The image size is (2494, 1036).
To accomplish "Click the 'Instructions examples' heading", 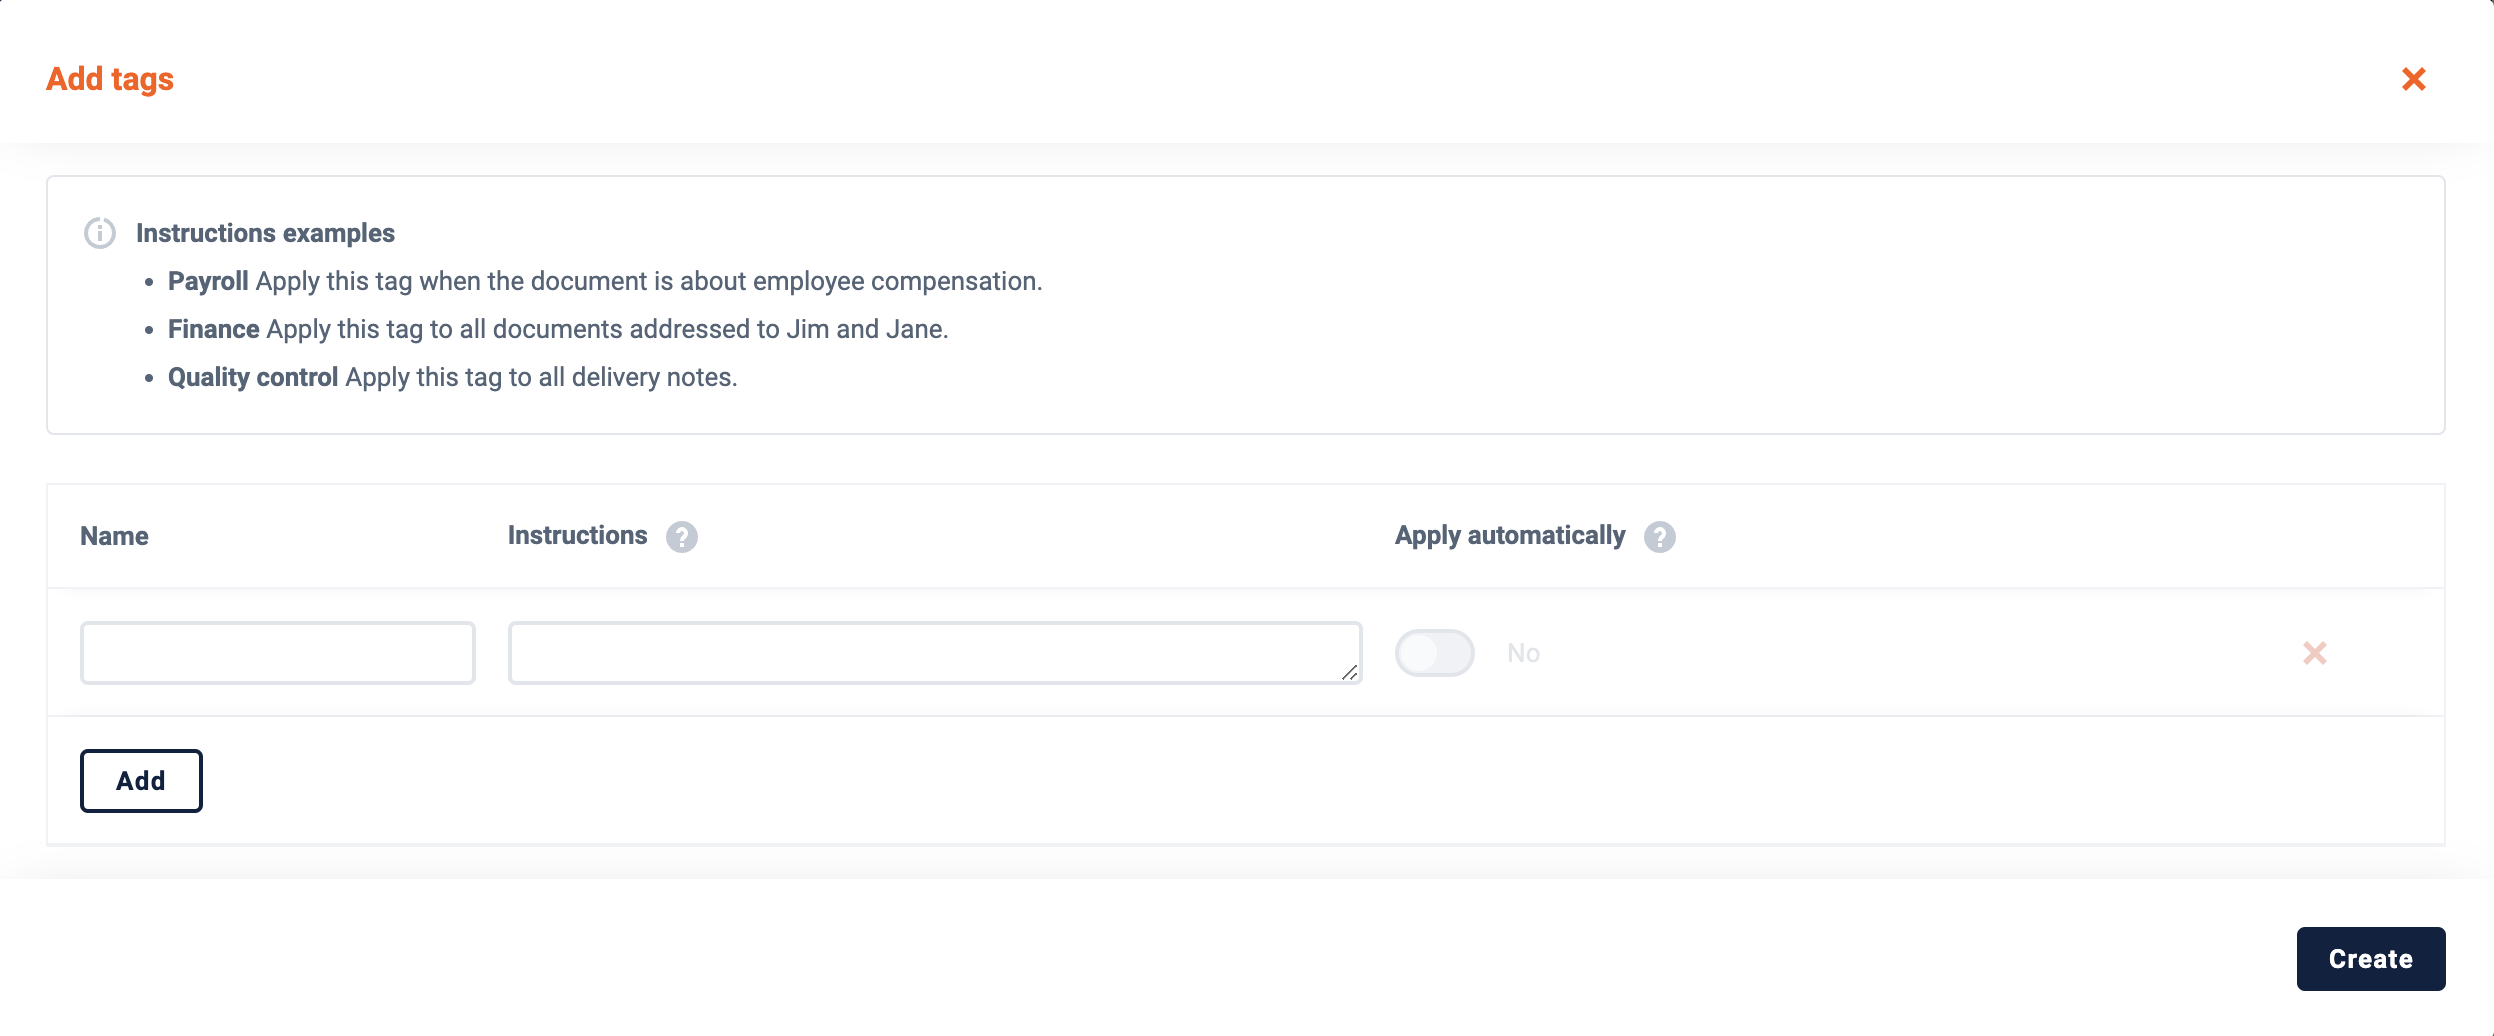I will pos(265,233).
